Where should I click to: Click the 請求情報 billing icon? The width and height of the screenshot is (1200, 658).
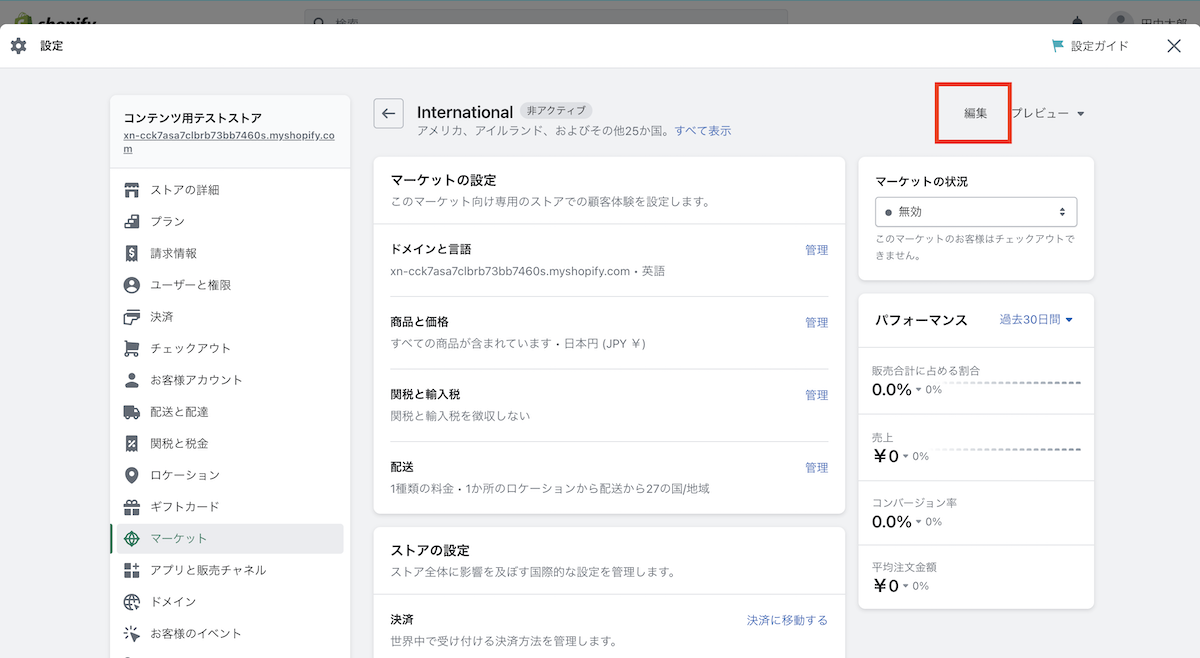point(131,254)
